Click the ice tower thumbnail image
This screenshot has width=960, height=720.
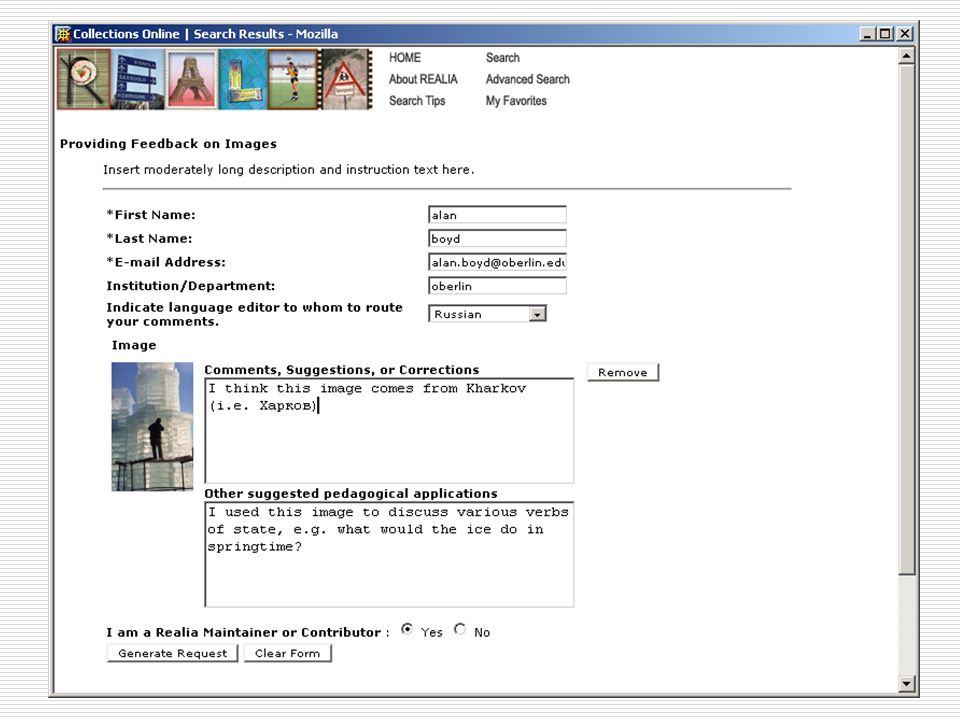pyautogui.click(x=152, y=426)
